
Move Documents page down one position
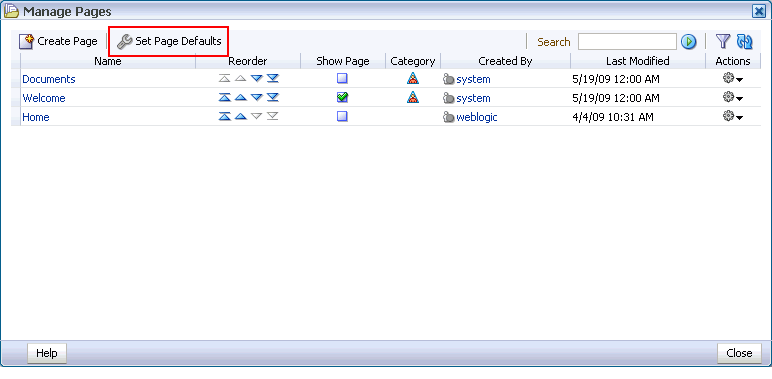click(256, 78)
